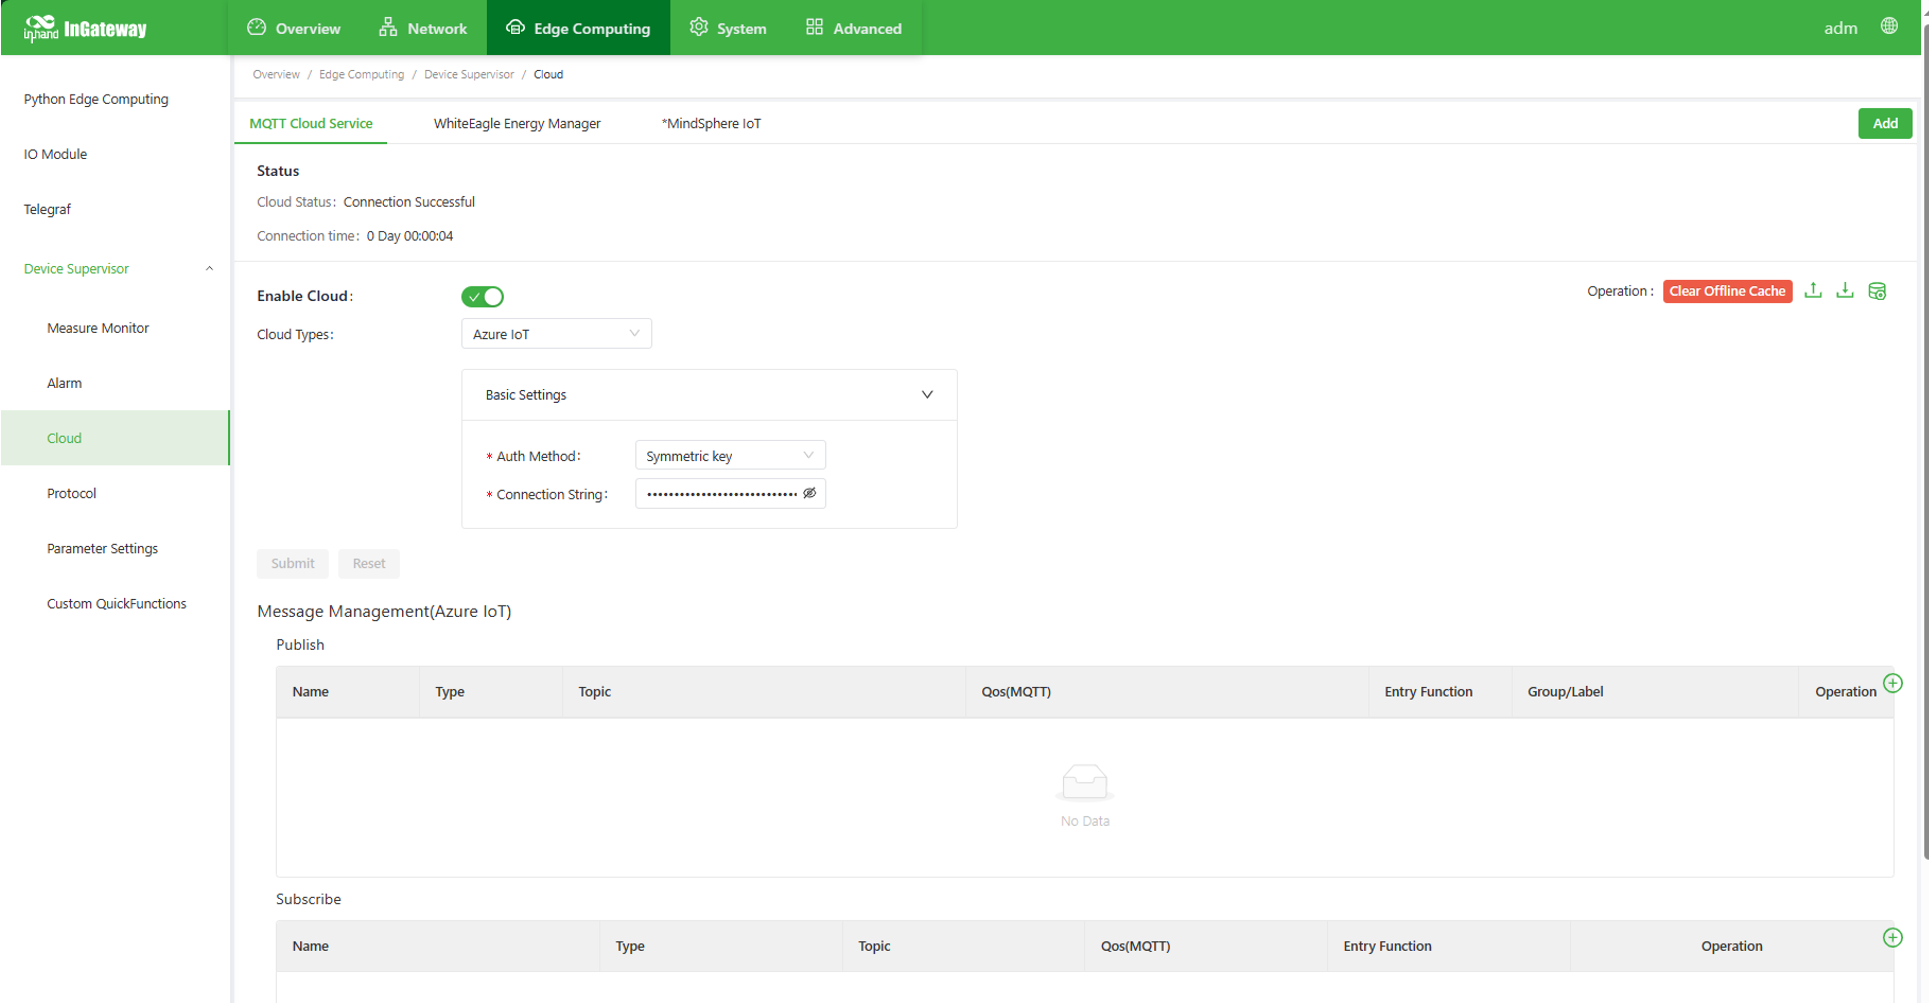
Task: Open the database settings icon in Operation row
Action: tap(1877, 291)
